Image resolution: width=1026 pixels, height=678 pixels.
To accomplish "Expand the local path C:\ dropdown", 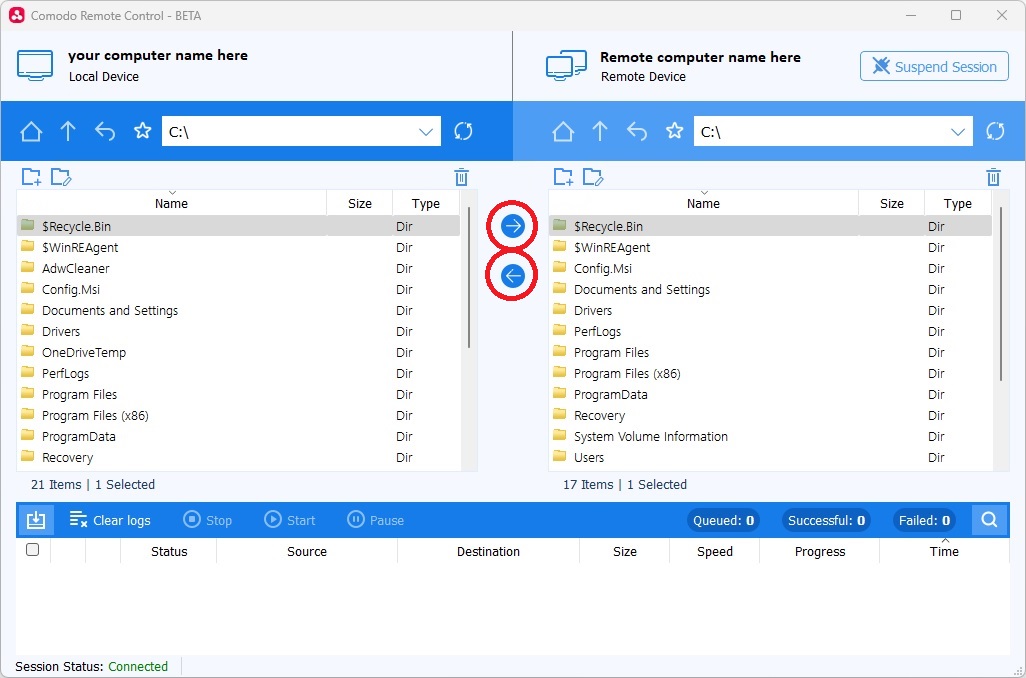I will [427, 132].
